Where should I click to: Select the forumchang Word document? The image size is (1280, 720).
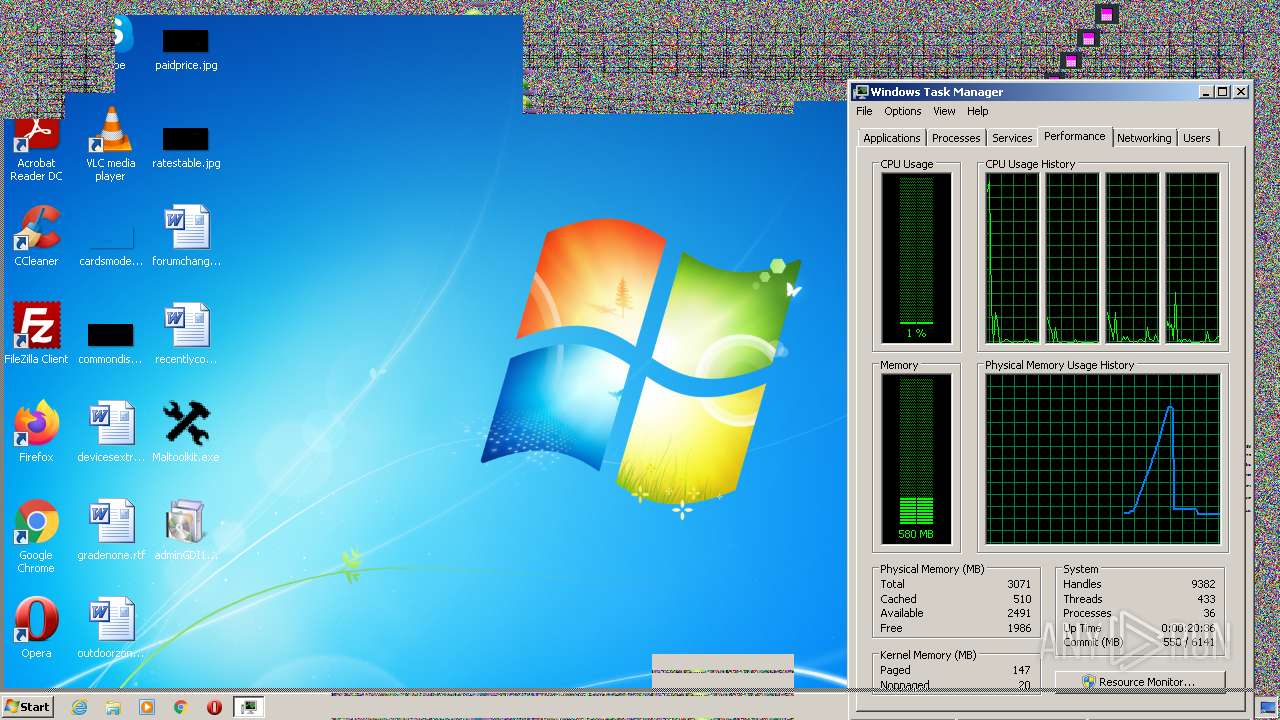(186, 236)
